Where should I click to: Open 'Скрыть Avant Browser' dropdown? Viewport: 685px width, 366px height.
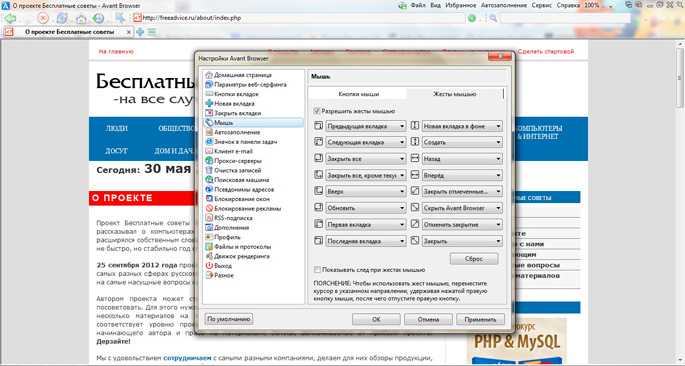462,208
